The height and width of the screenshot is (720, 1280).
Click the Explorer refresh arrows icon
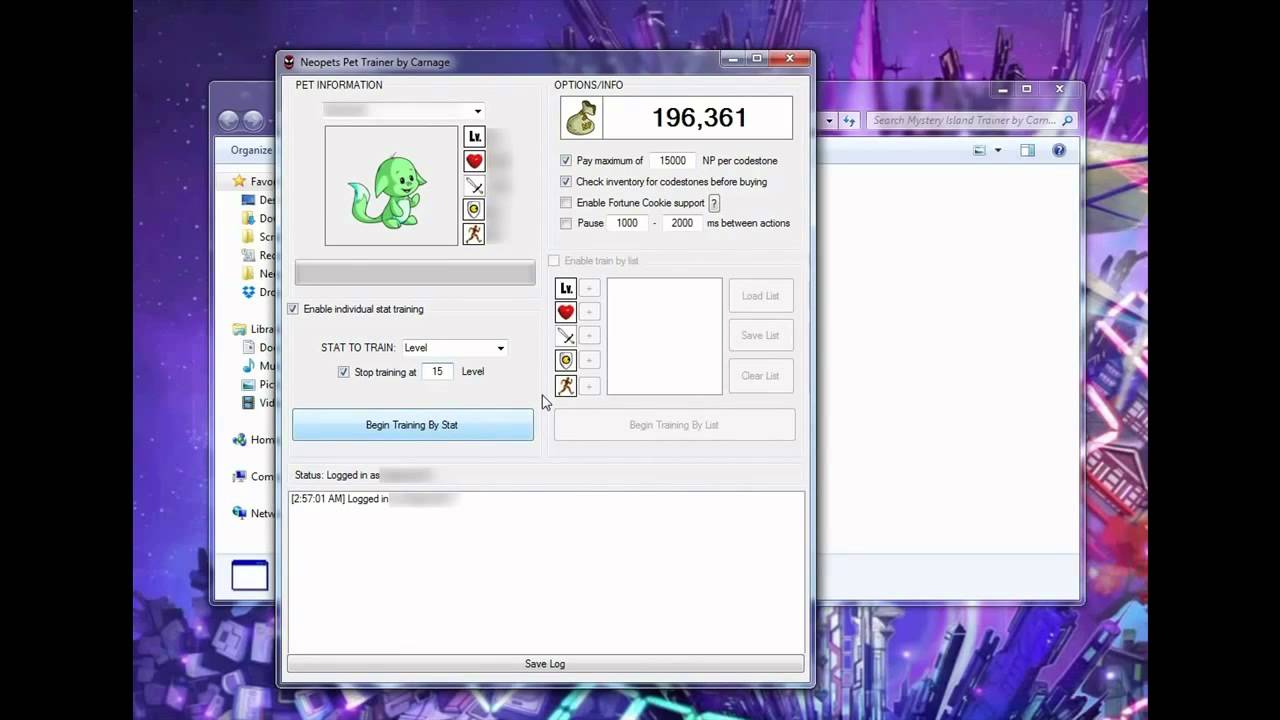(x=849, y=120)
